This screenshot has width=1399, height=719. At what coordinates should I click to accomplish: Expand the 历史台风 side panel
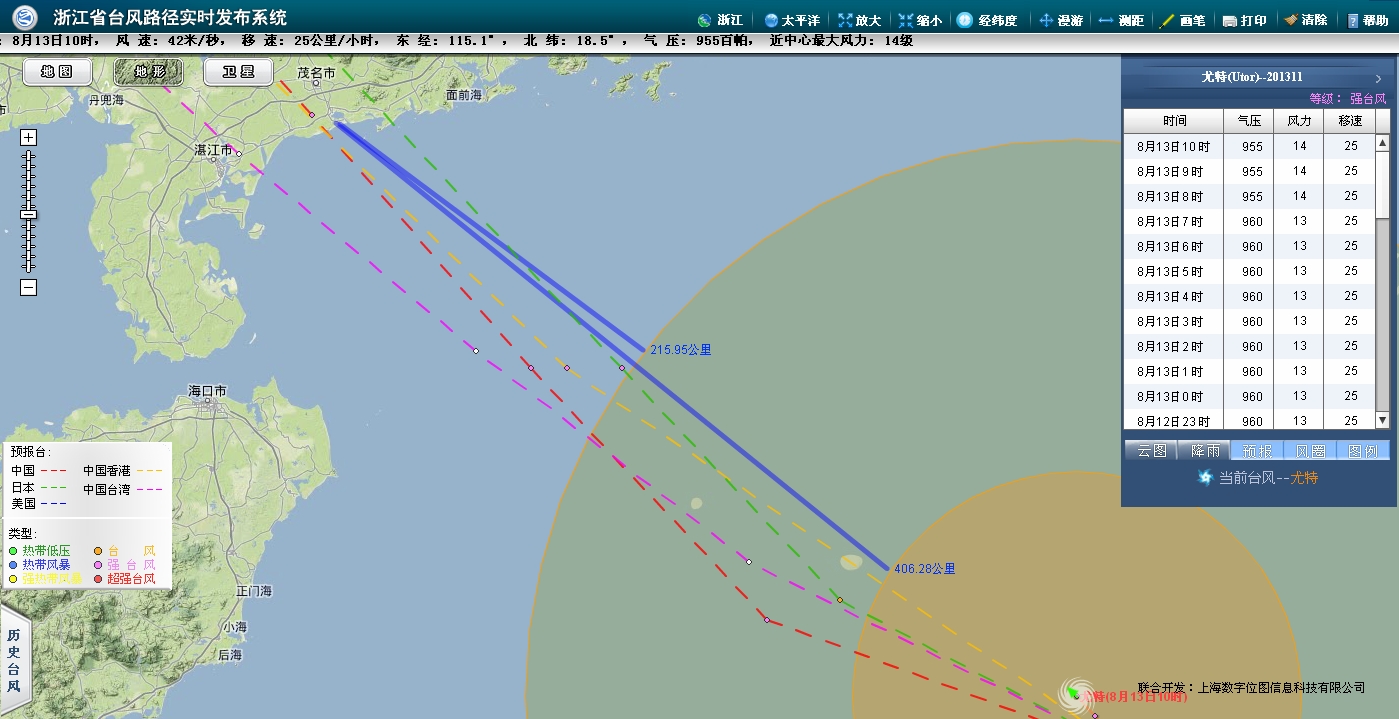(x=14, y=662)
